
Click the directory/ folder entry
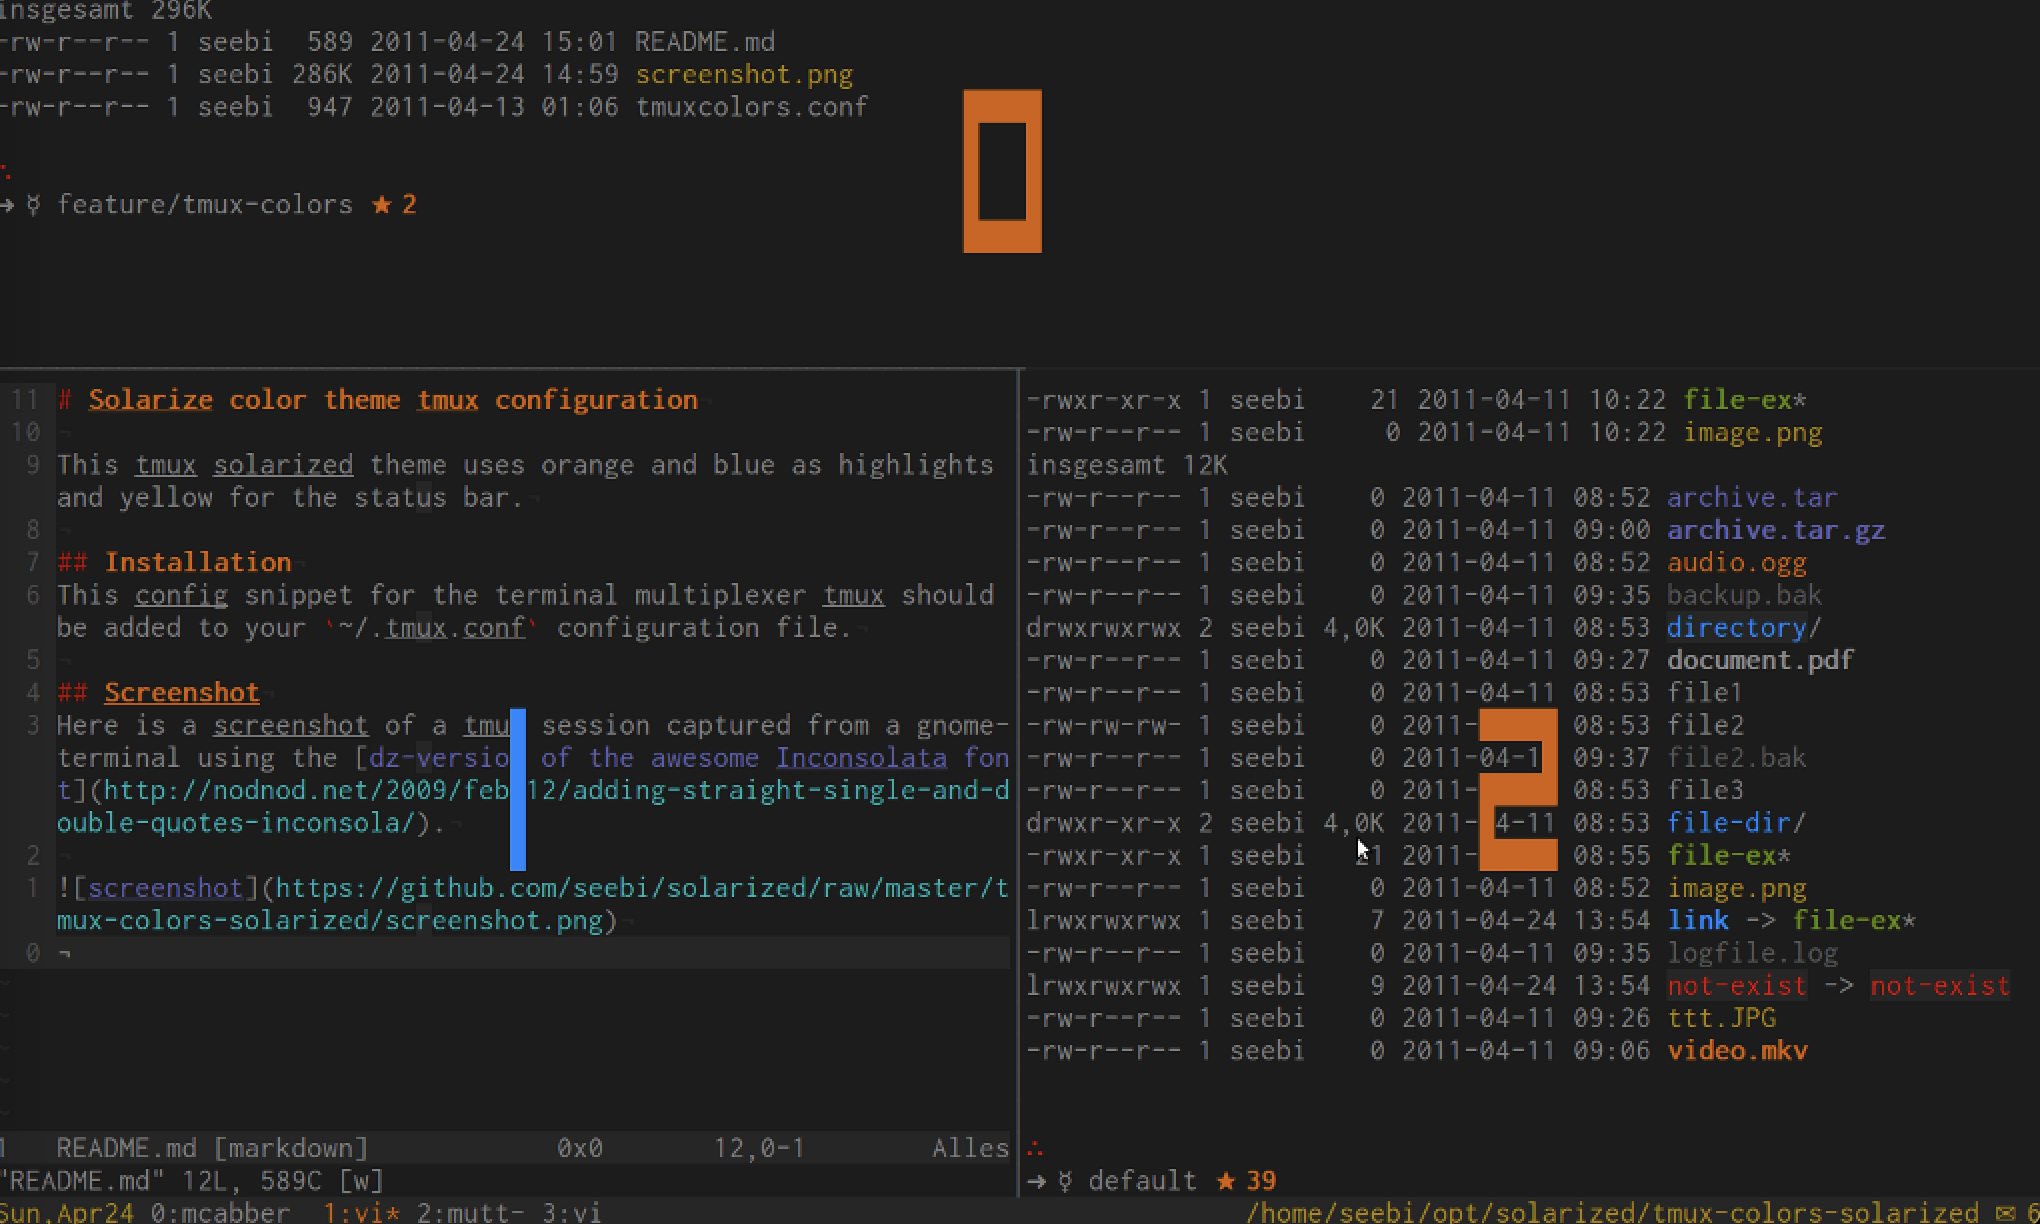1737,627
